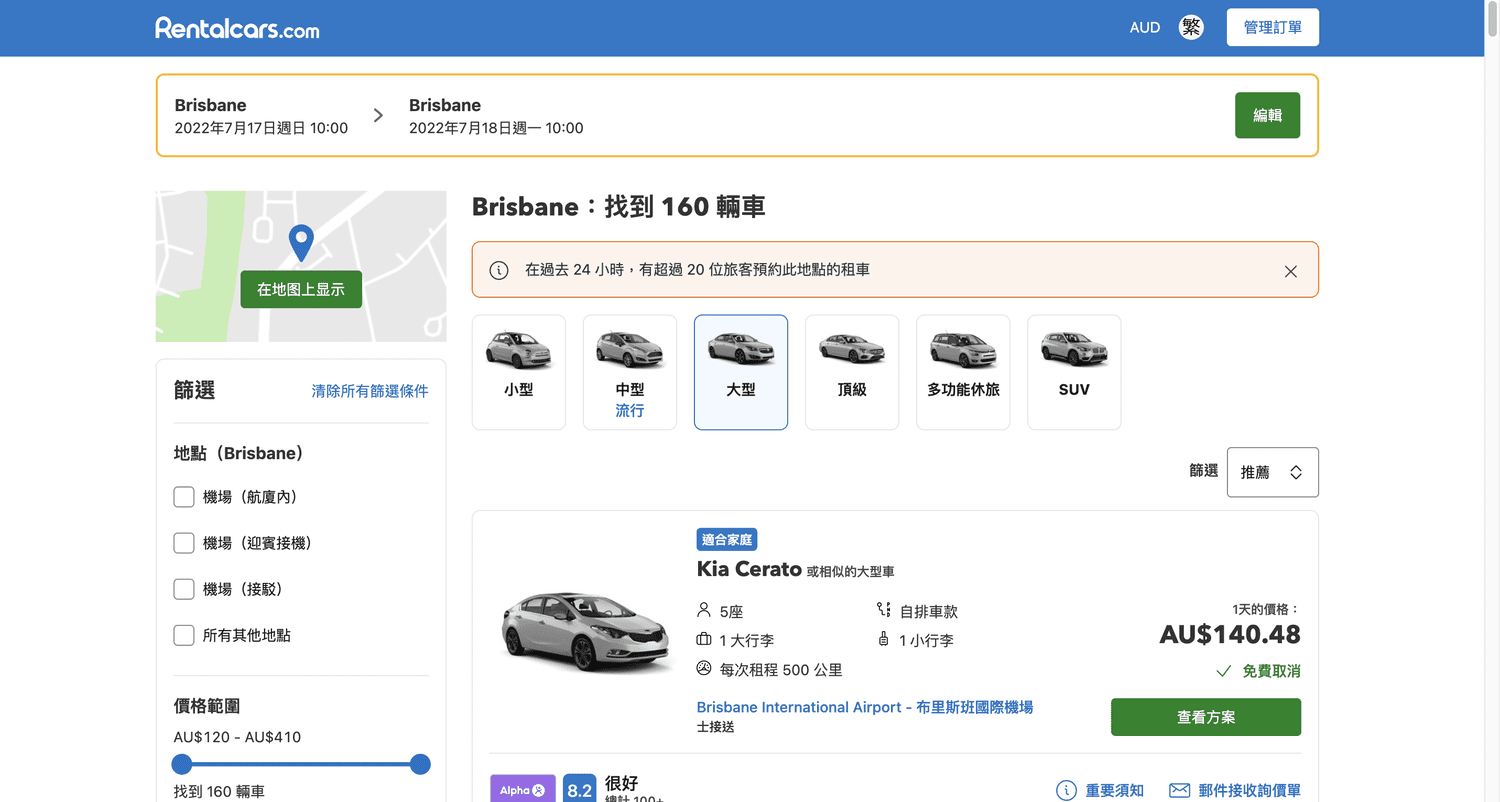Viewport: 1500px width, 802px height.
Task: Click the AU$140.48 price
Action: pos(1230,634)
